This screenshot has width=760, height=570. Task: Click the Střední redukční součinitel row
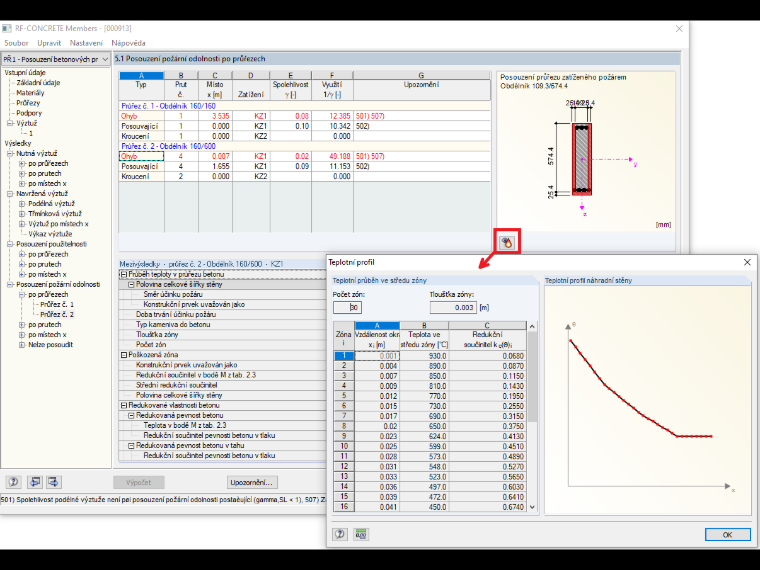223,385
